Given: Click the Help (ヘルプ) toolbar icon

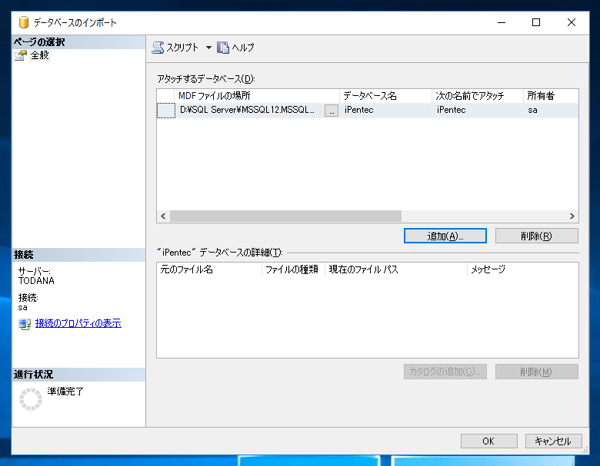Looking at the screenshot, I should 223,47.
